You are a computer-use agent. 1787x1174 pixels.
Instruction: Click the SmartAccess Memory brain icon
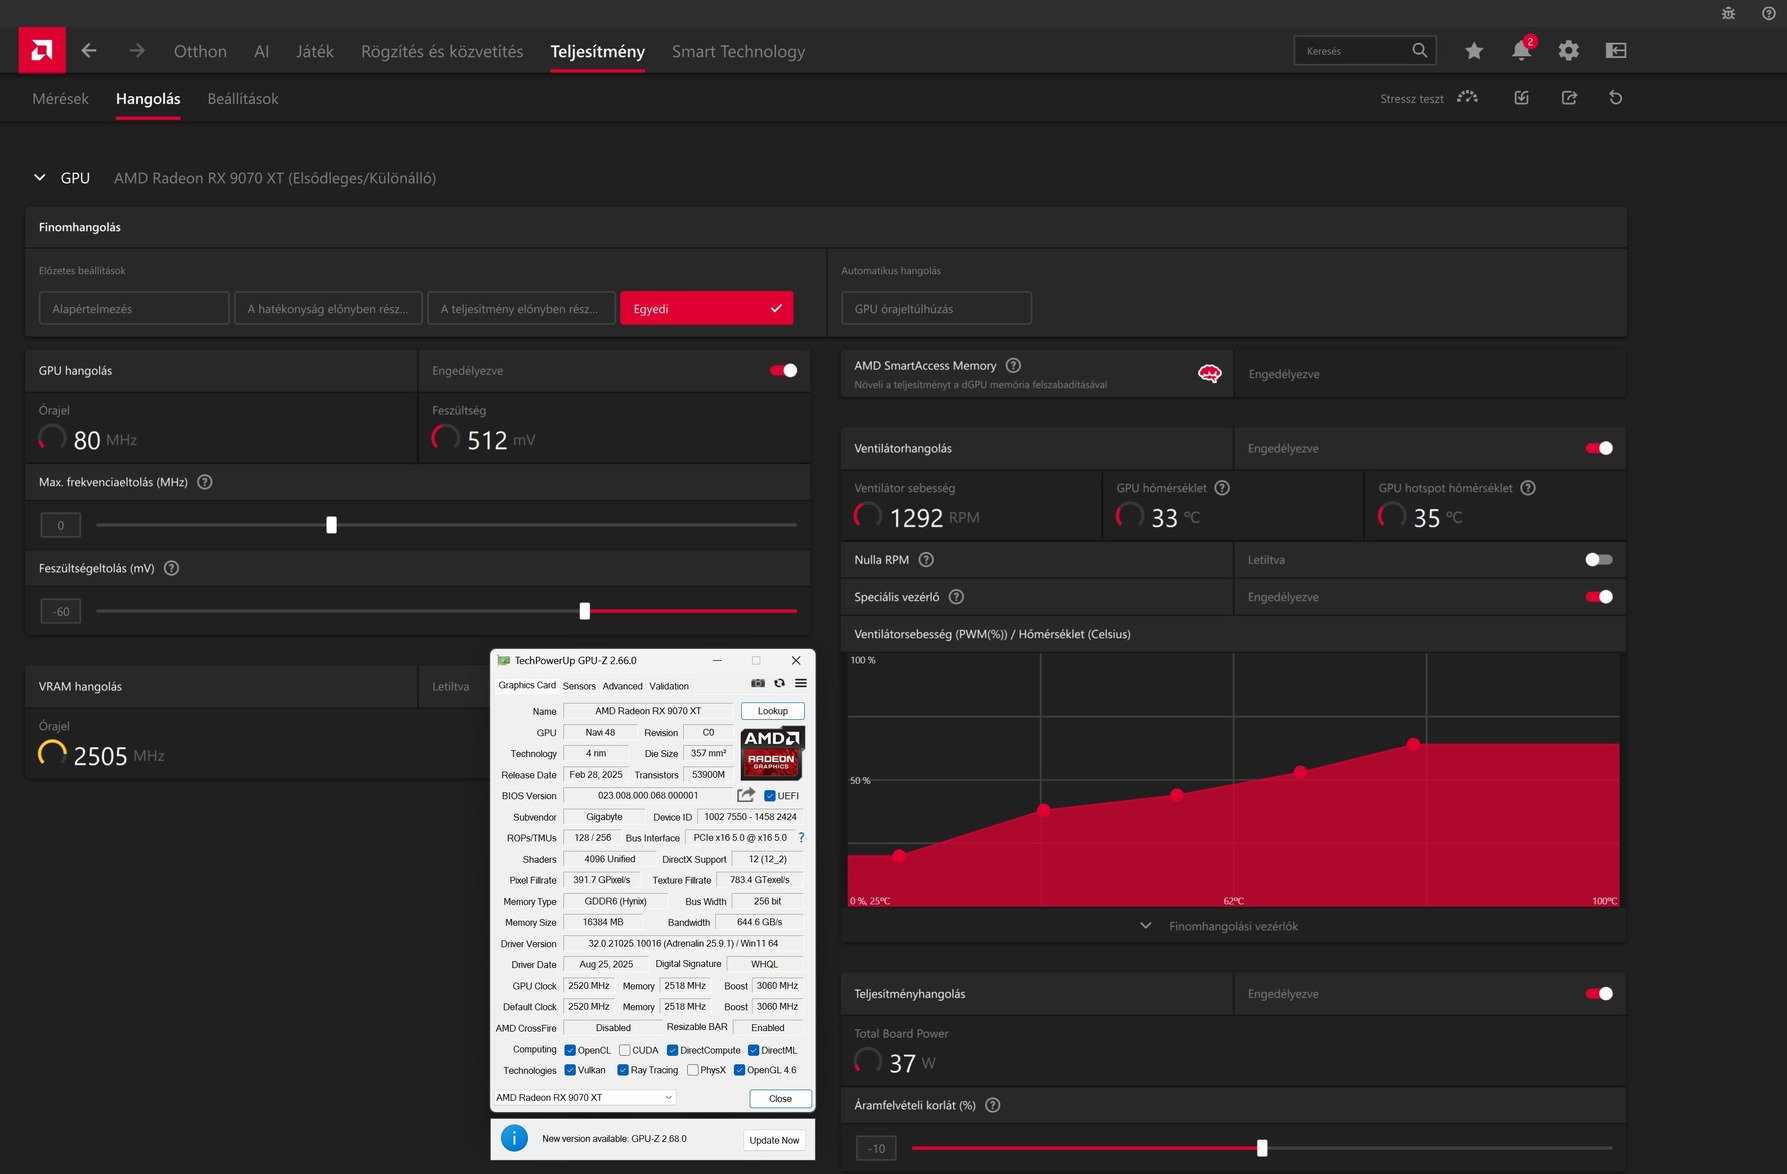pos(1209,374)
